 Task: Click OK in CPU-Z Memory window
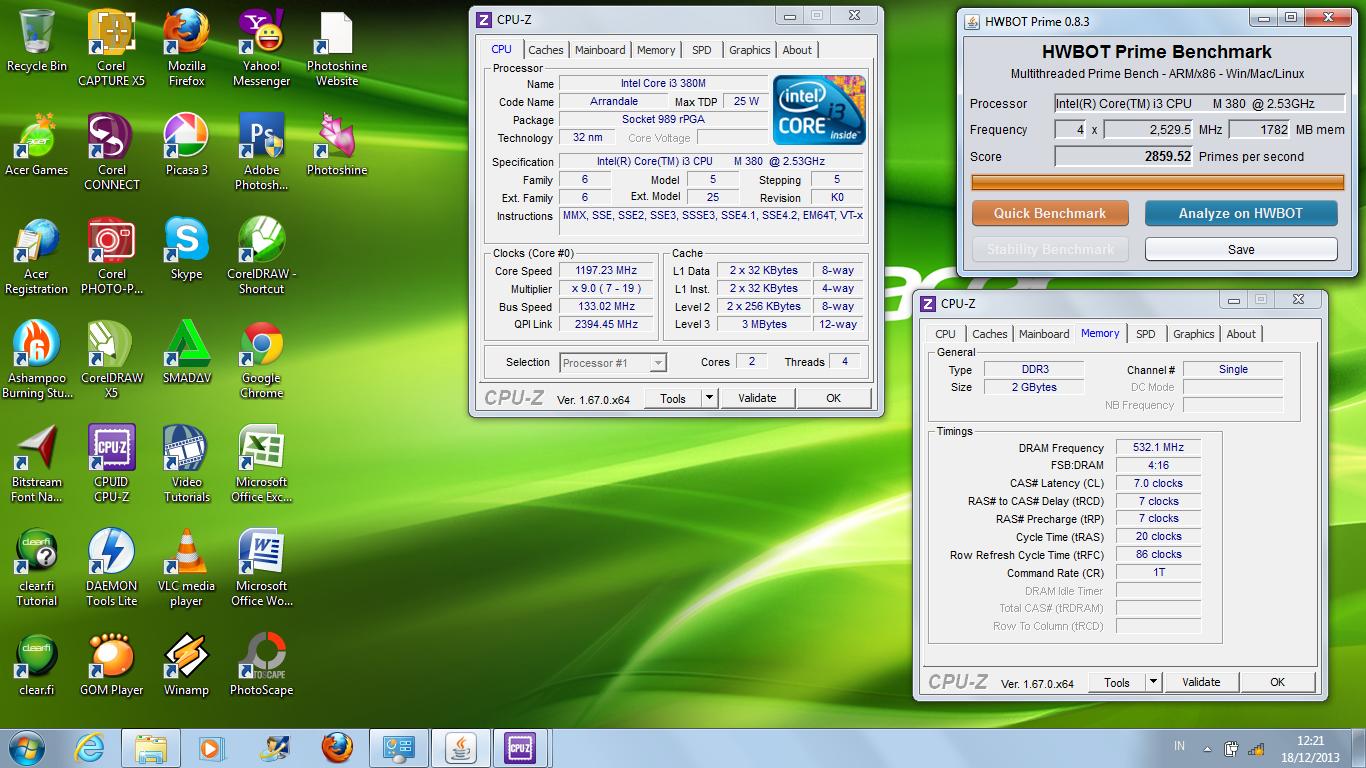point(1278,682)
